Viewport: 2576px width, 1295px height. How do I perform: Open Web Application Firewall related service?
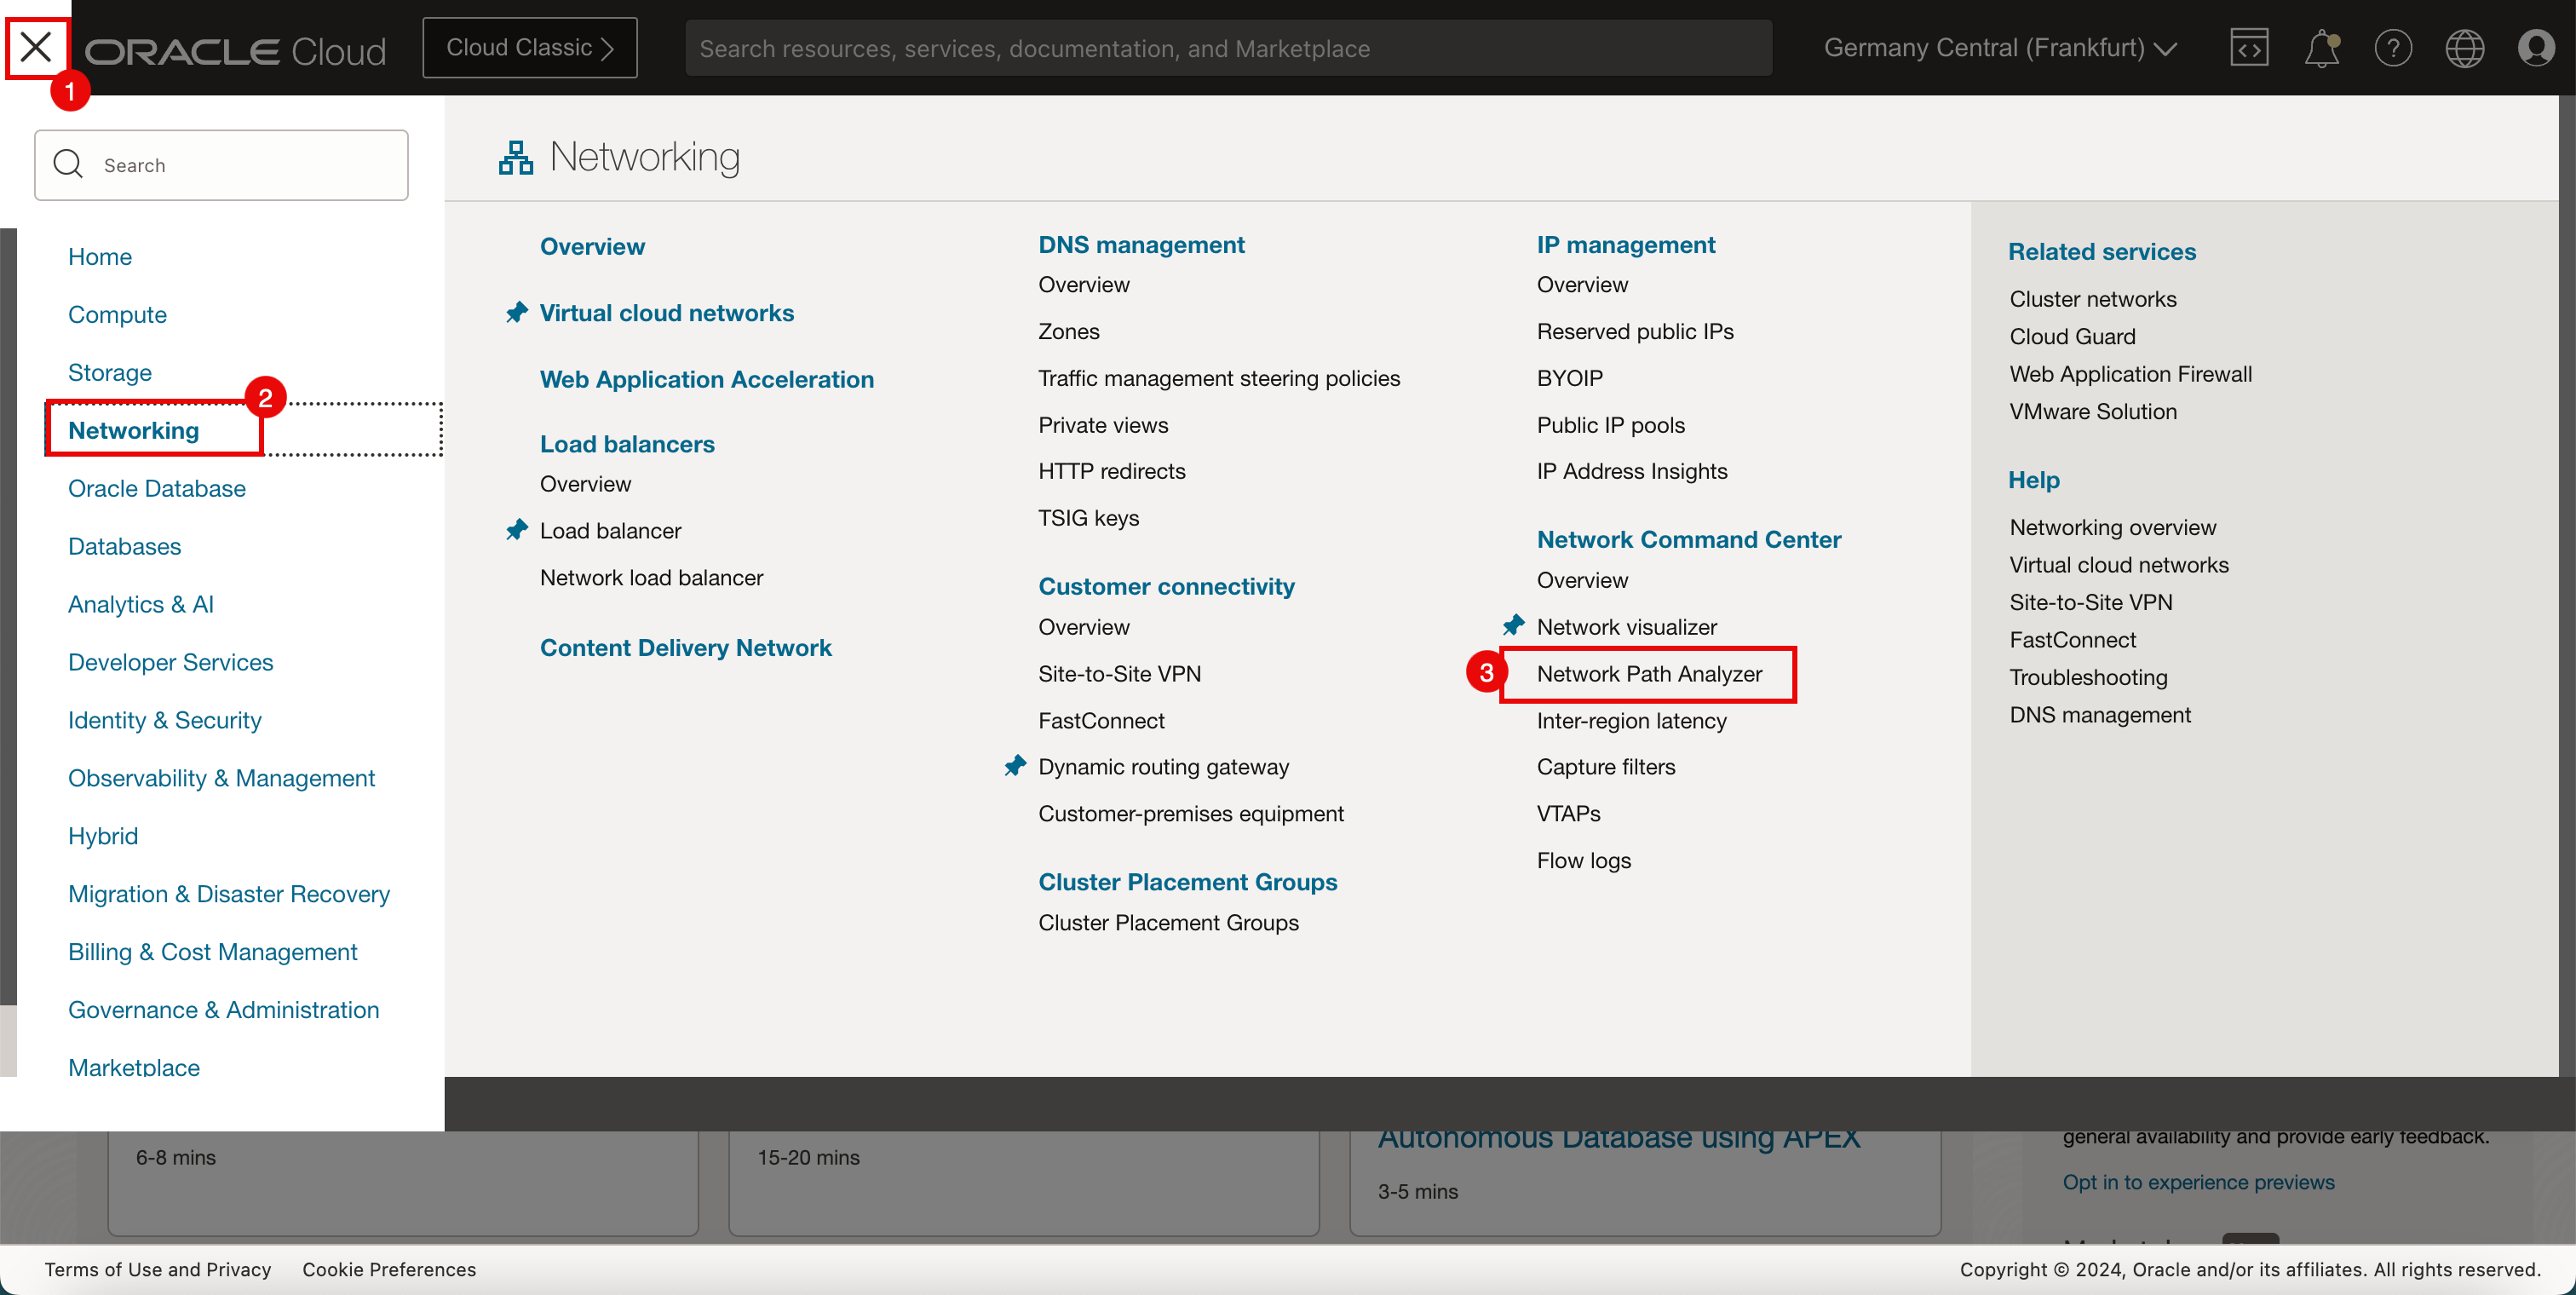click(x=2130, y=374)
